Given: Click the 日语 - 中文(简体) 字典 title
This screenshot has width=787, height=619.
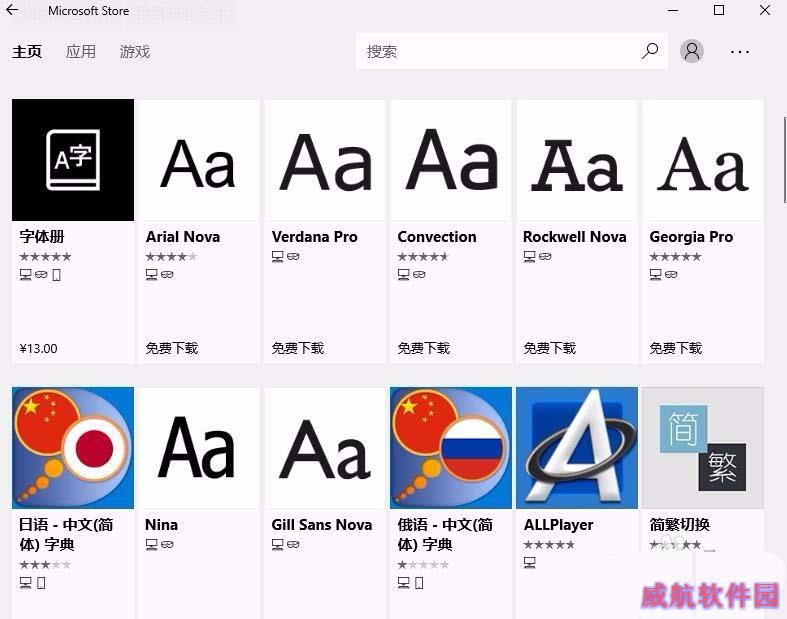Looking at the screenshot, I should 66,534.
